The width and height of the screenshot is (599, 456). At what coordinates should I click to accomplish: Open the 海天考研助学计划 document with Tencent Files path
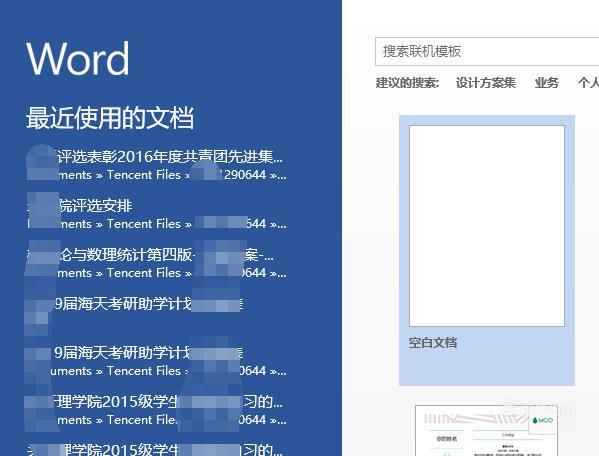point(157,361)
